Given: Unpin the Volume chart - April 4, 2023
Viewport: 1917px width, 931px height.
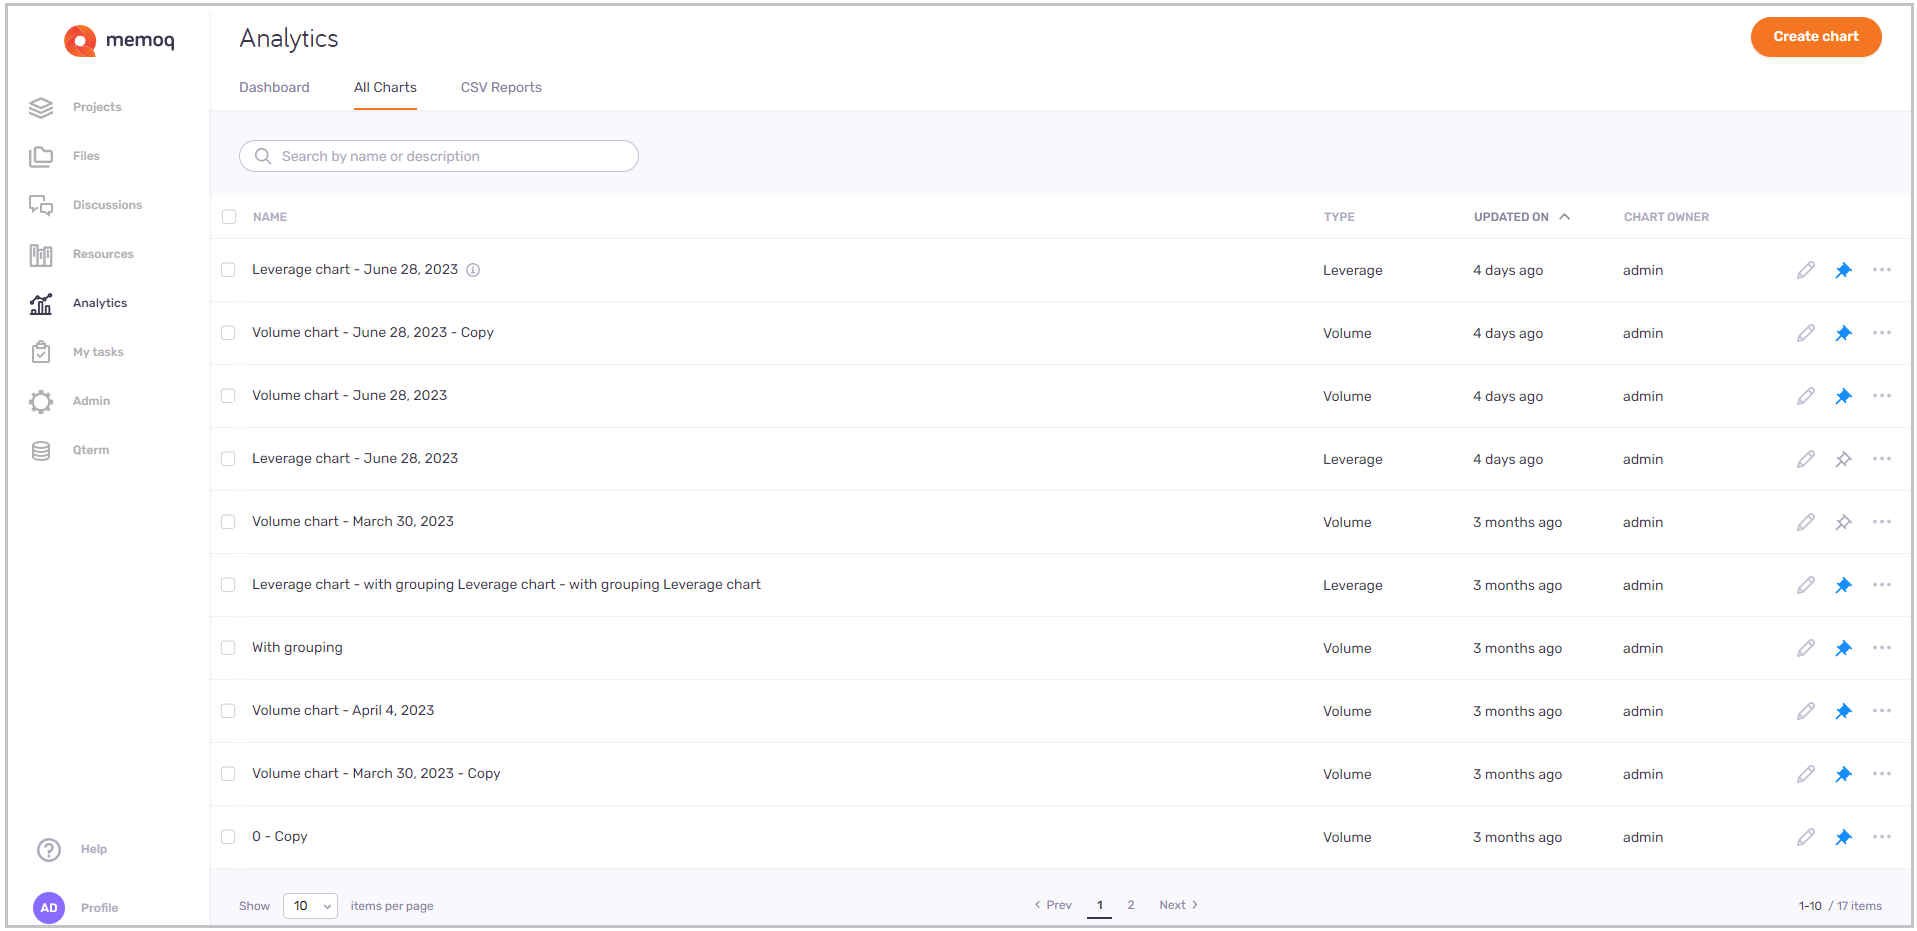Looking at the screenshot, I should (1843, 711).
